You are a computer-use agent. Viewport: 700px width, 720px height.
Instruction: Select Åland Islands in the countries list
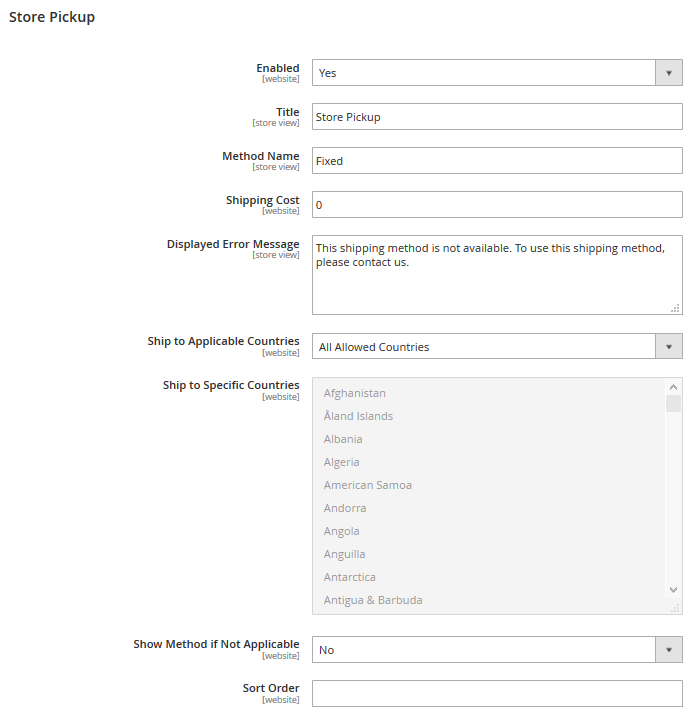[358, 416]
